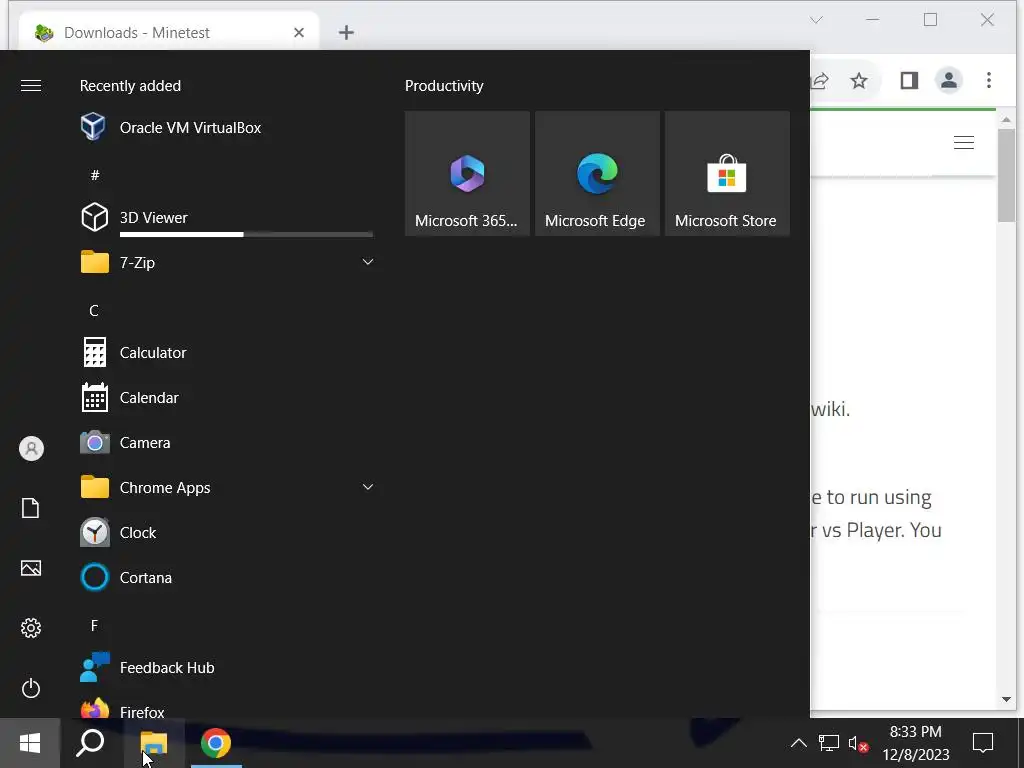Launch 3D Viewer app

pyautogui.click(x=225, y=217)
